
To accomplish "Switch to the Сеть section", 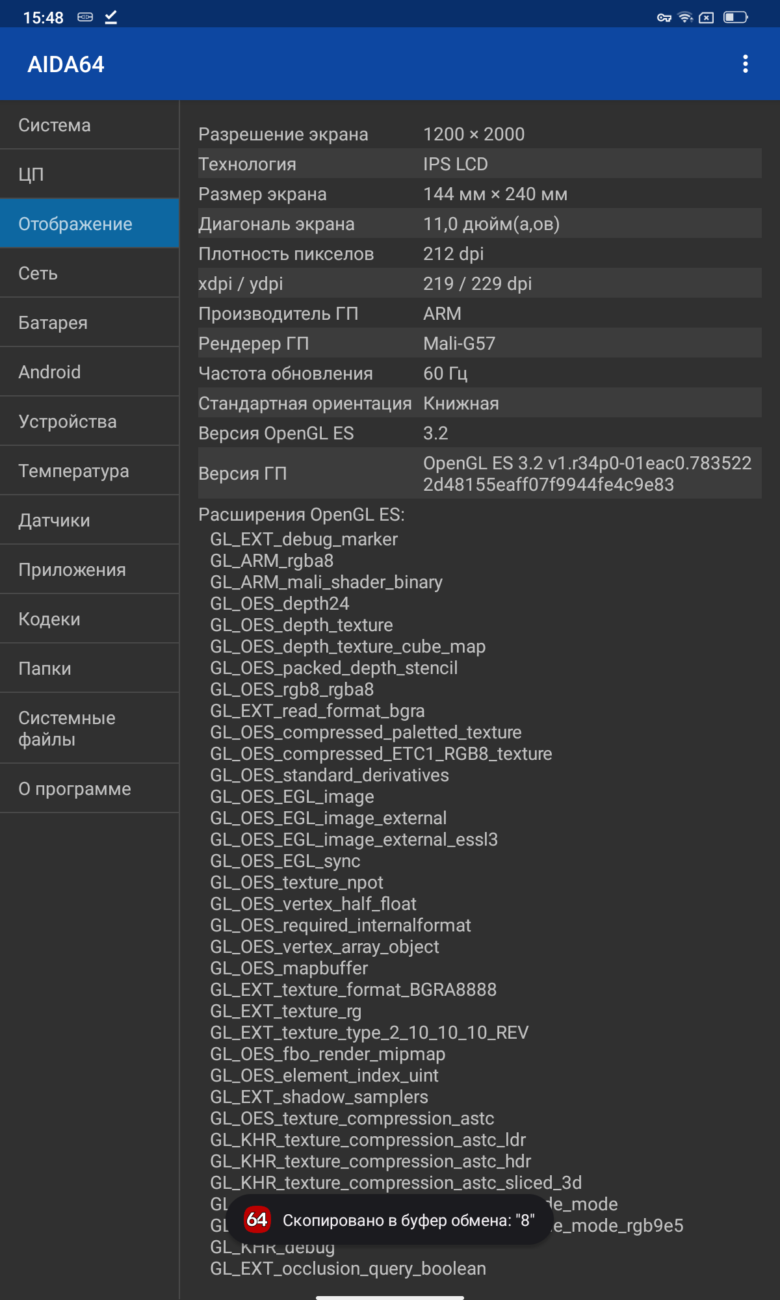I will (x=90, y=273).
